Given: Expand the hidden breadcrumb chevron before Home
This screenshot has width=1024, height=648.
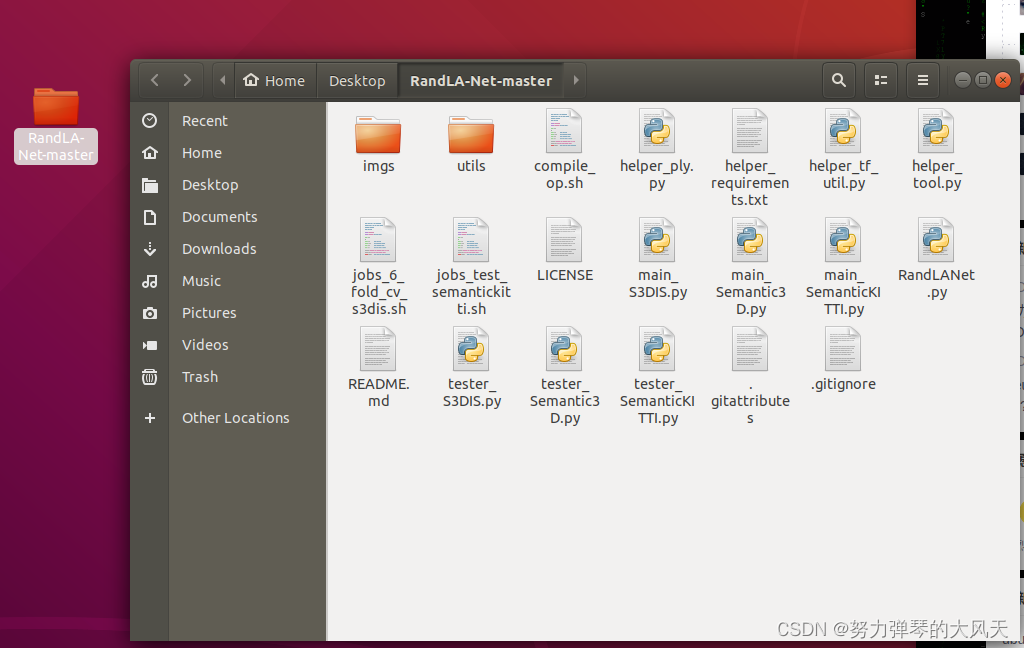Looking at the screenshot, I should 222,80.
